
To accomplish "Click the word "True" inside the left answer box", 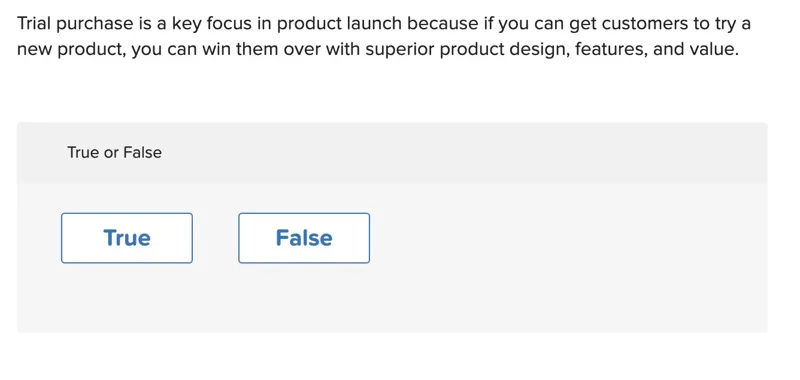I will 127,238.
